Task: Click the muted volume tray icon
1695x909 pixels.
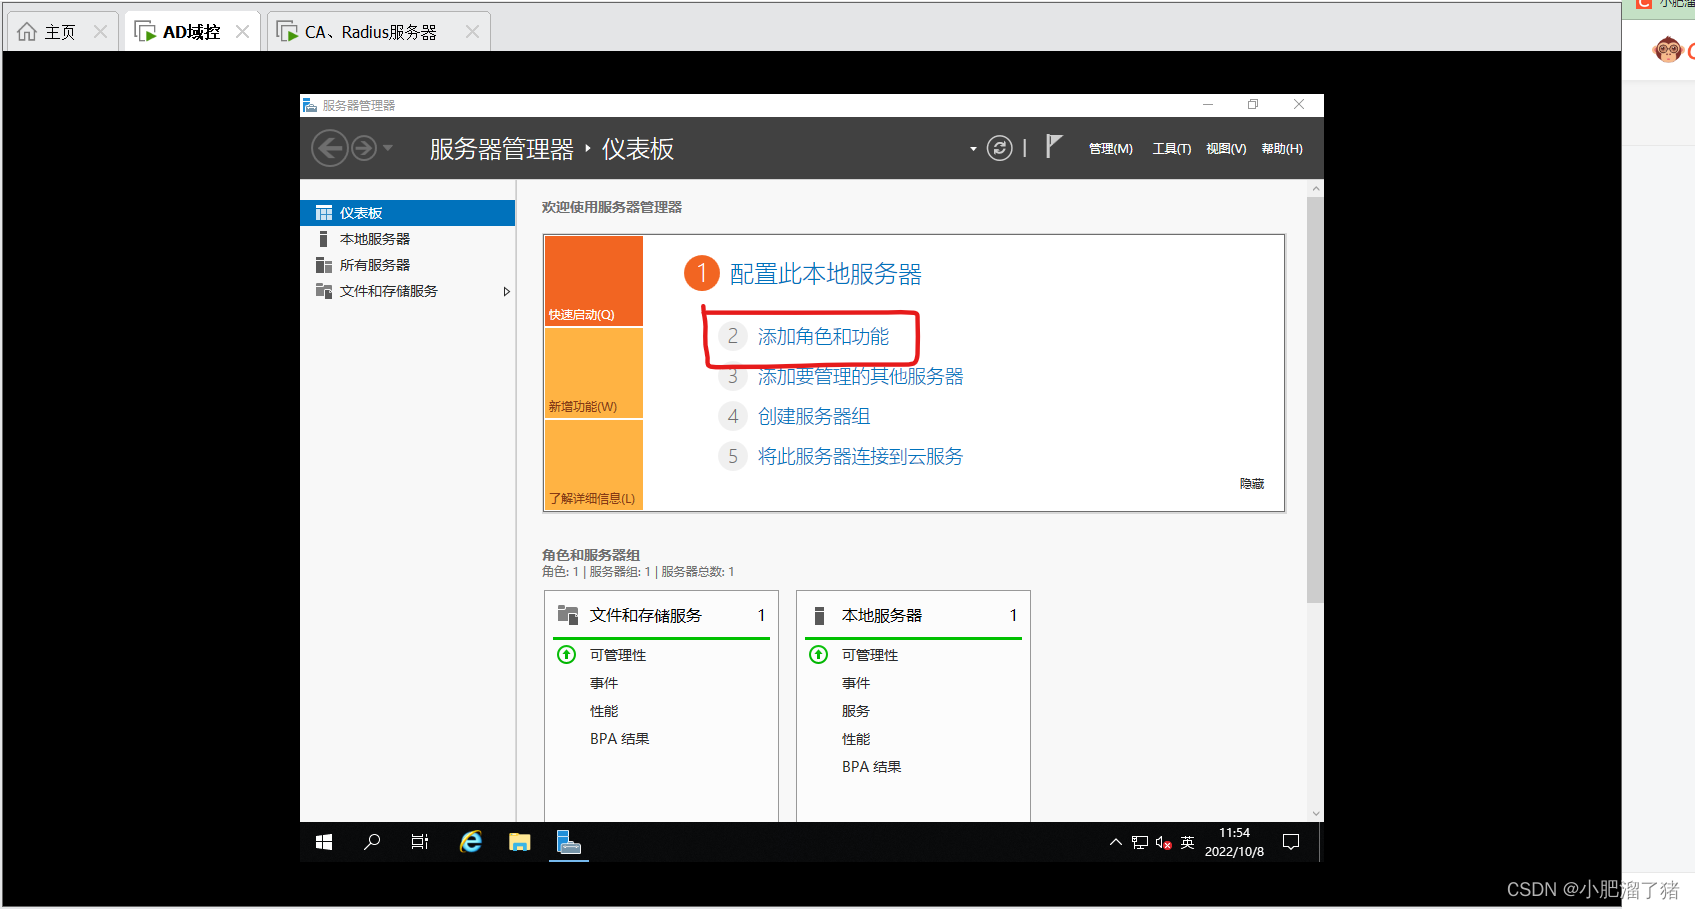Action: [1163, 843]
